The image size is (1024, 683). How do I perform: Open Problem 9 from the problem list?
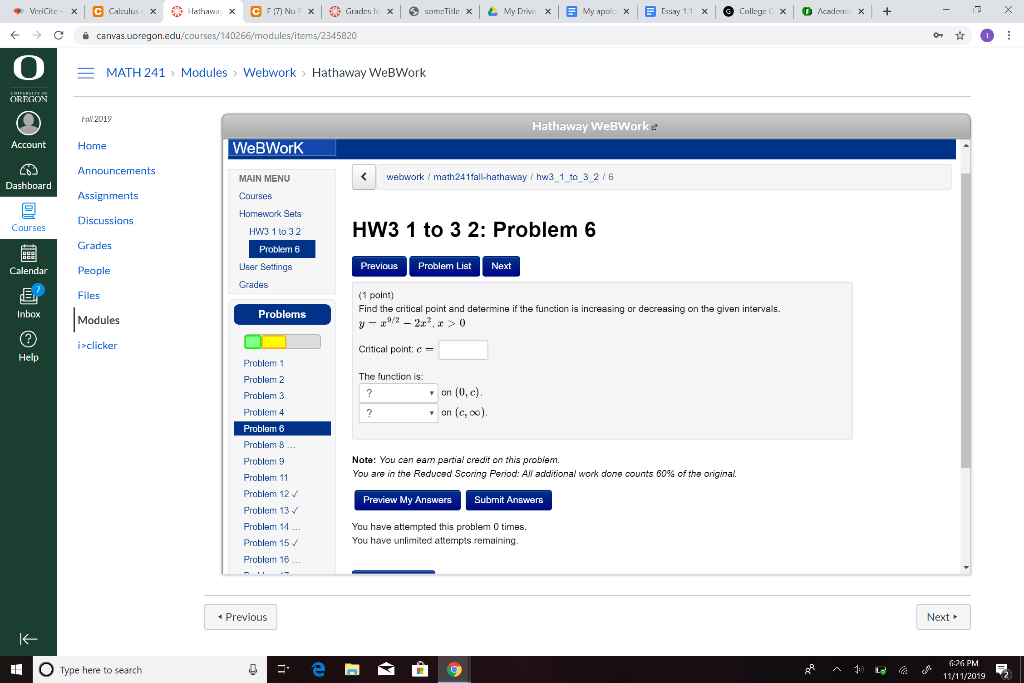click(263, 461)
